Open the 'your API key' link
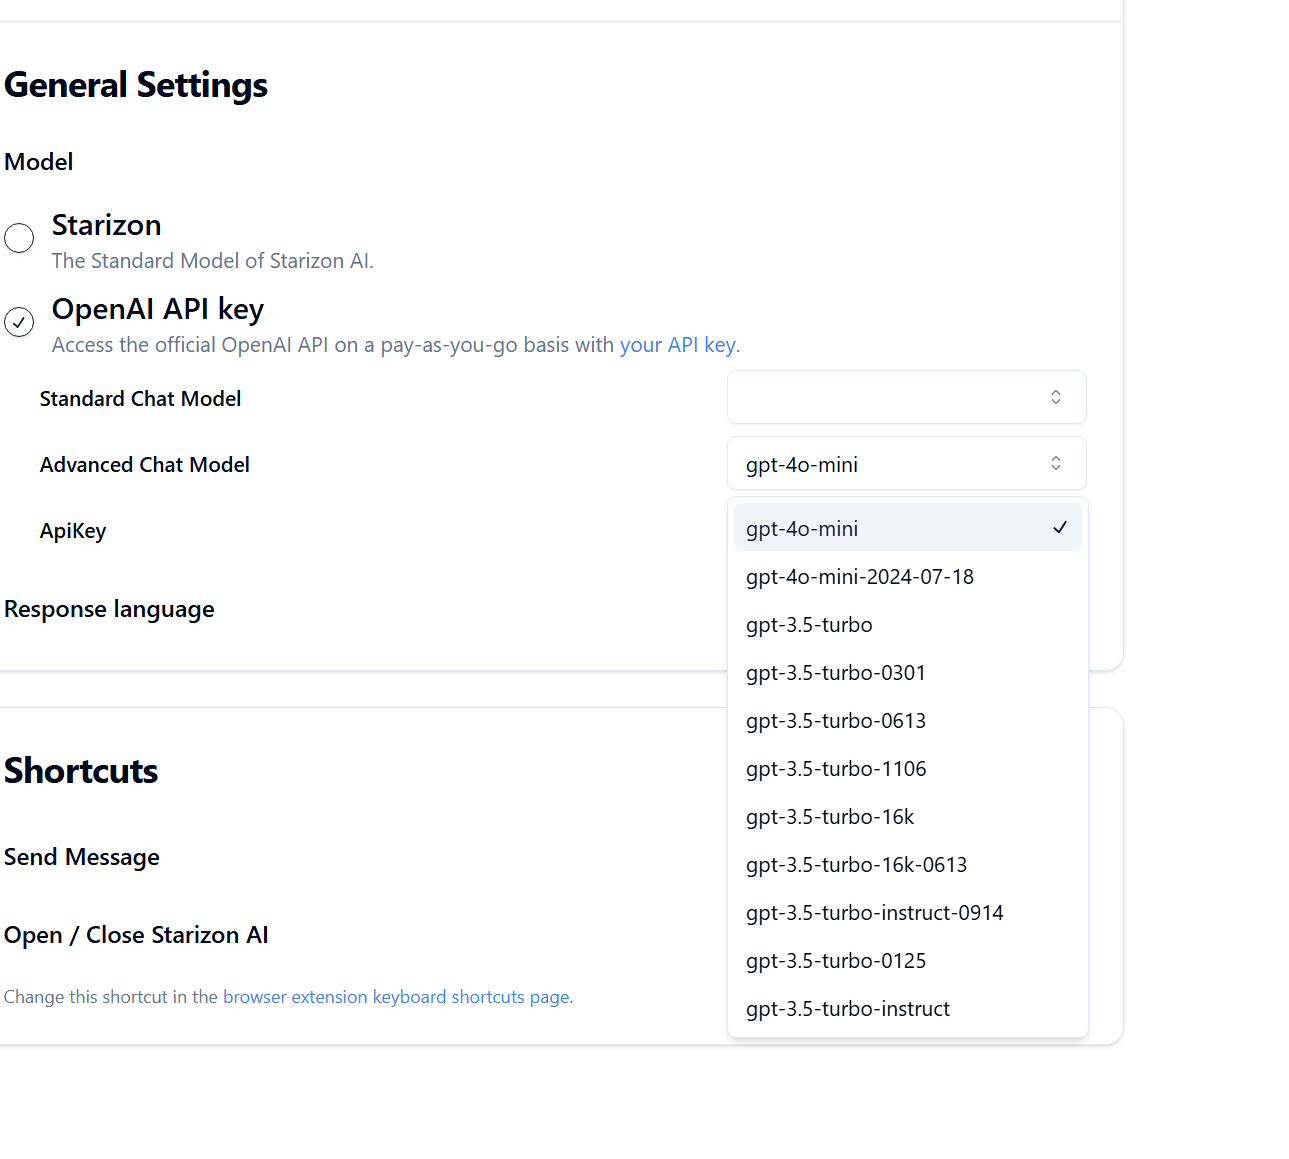Screen dimensions: 1289x1159 (677, 345)
